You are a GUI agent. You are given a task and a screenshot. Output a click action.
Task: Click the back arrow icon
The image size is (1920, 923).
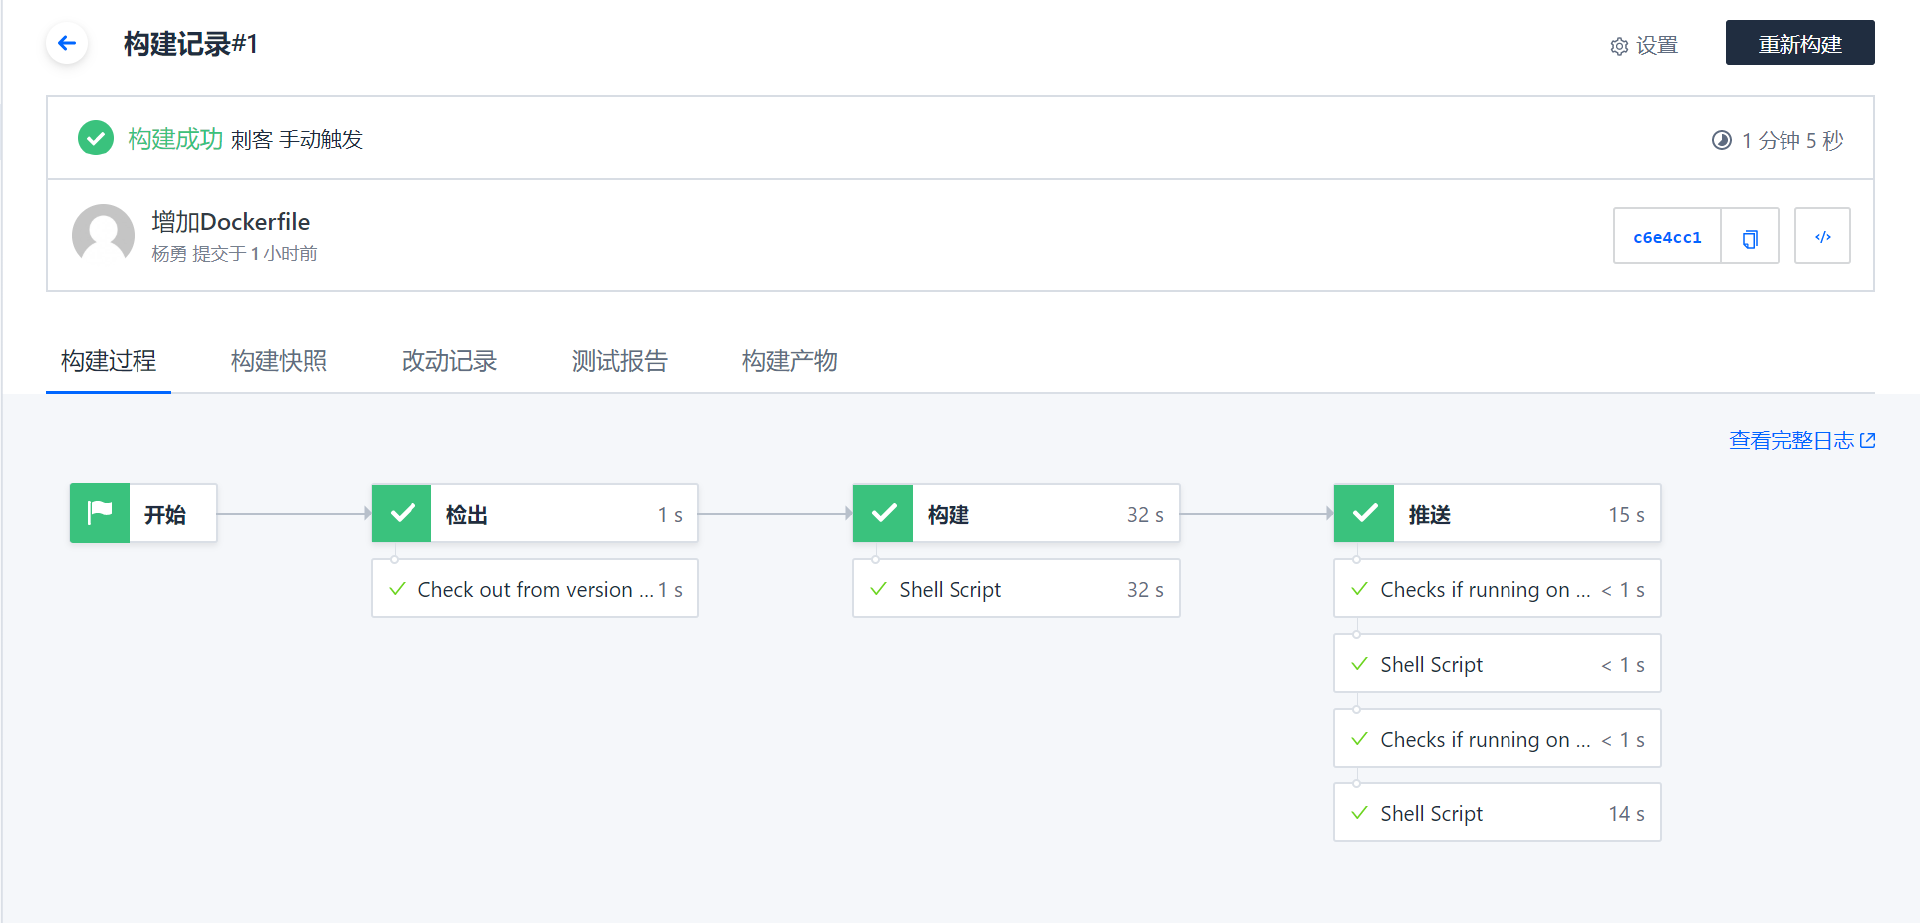(67, 43)
